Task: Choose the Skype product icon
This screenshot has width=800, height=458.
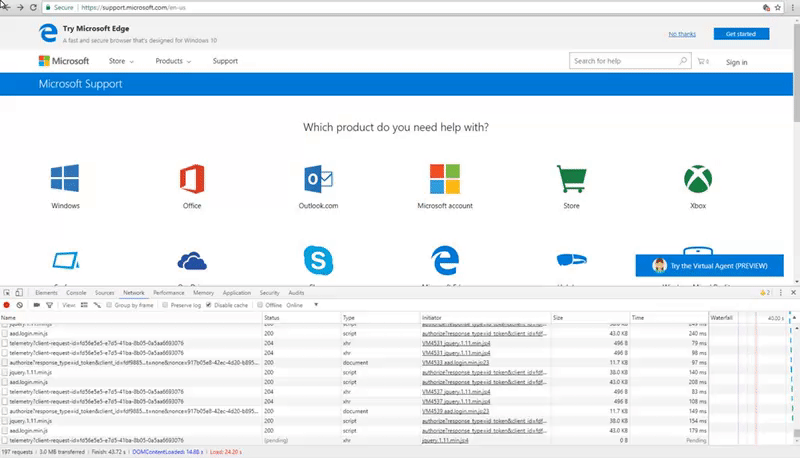Action: tap(318, 260)
